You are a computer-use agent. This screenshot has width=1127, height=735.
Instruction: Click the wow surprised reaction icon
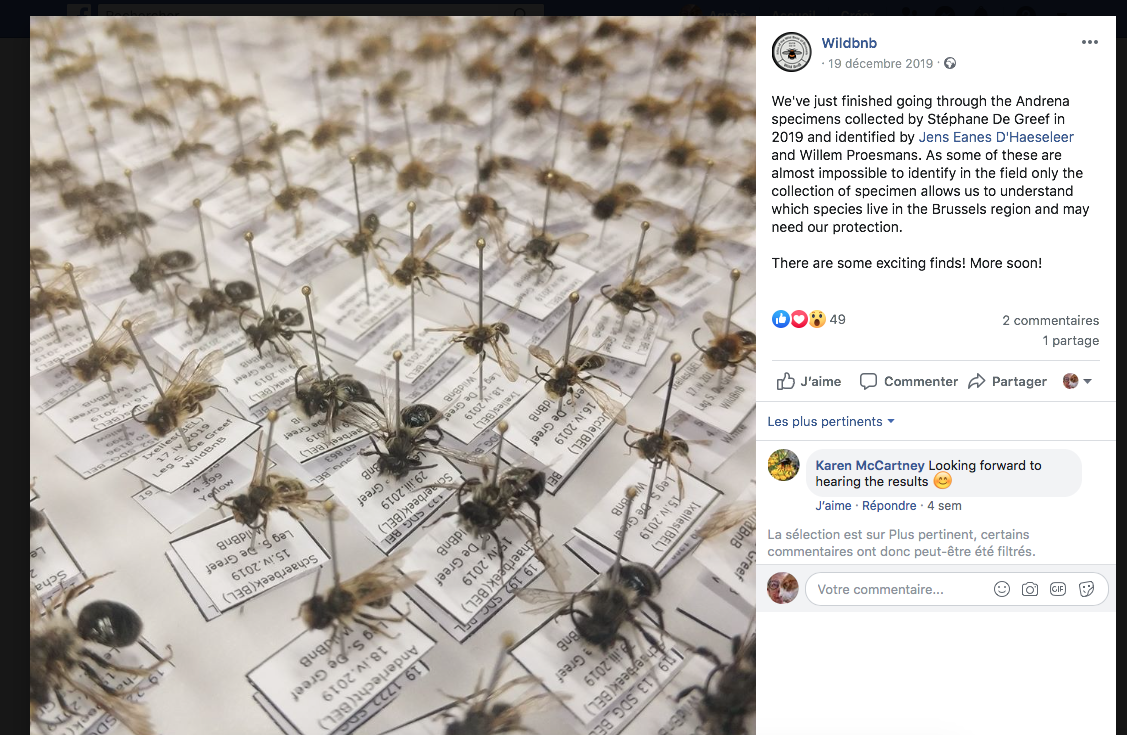(816, 319)
